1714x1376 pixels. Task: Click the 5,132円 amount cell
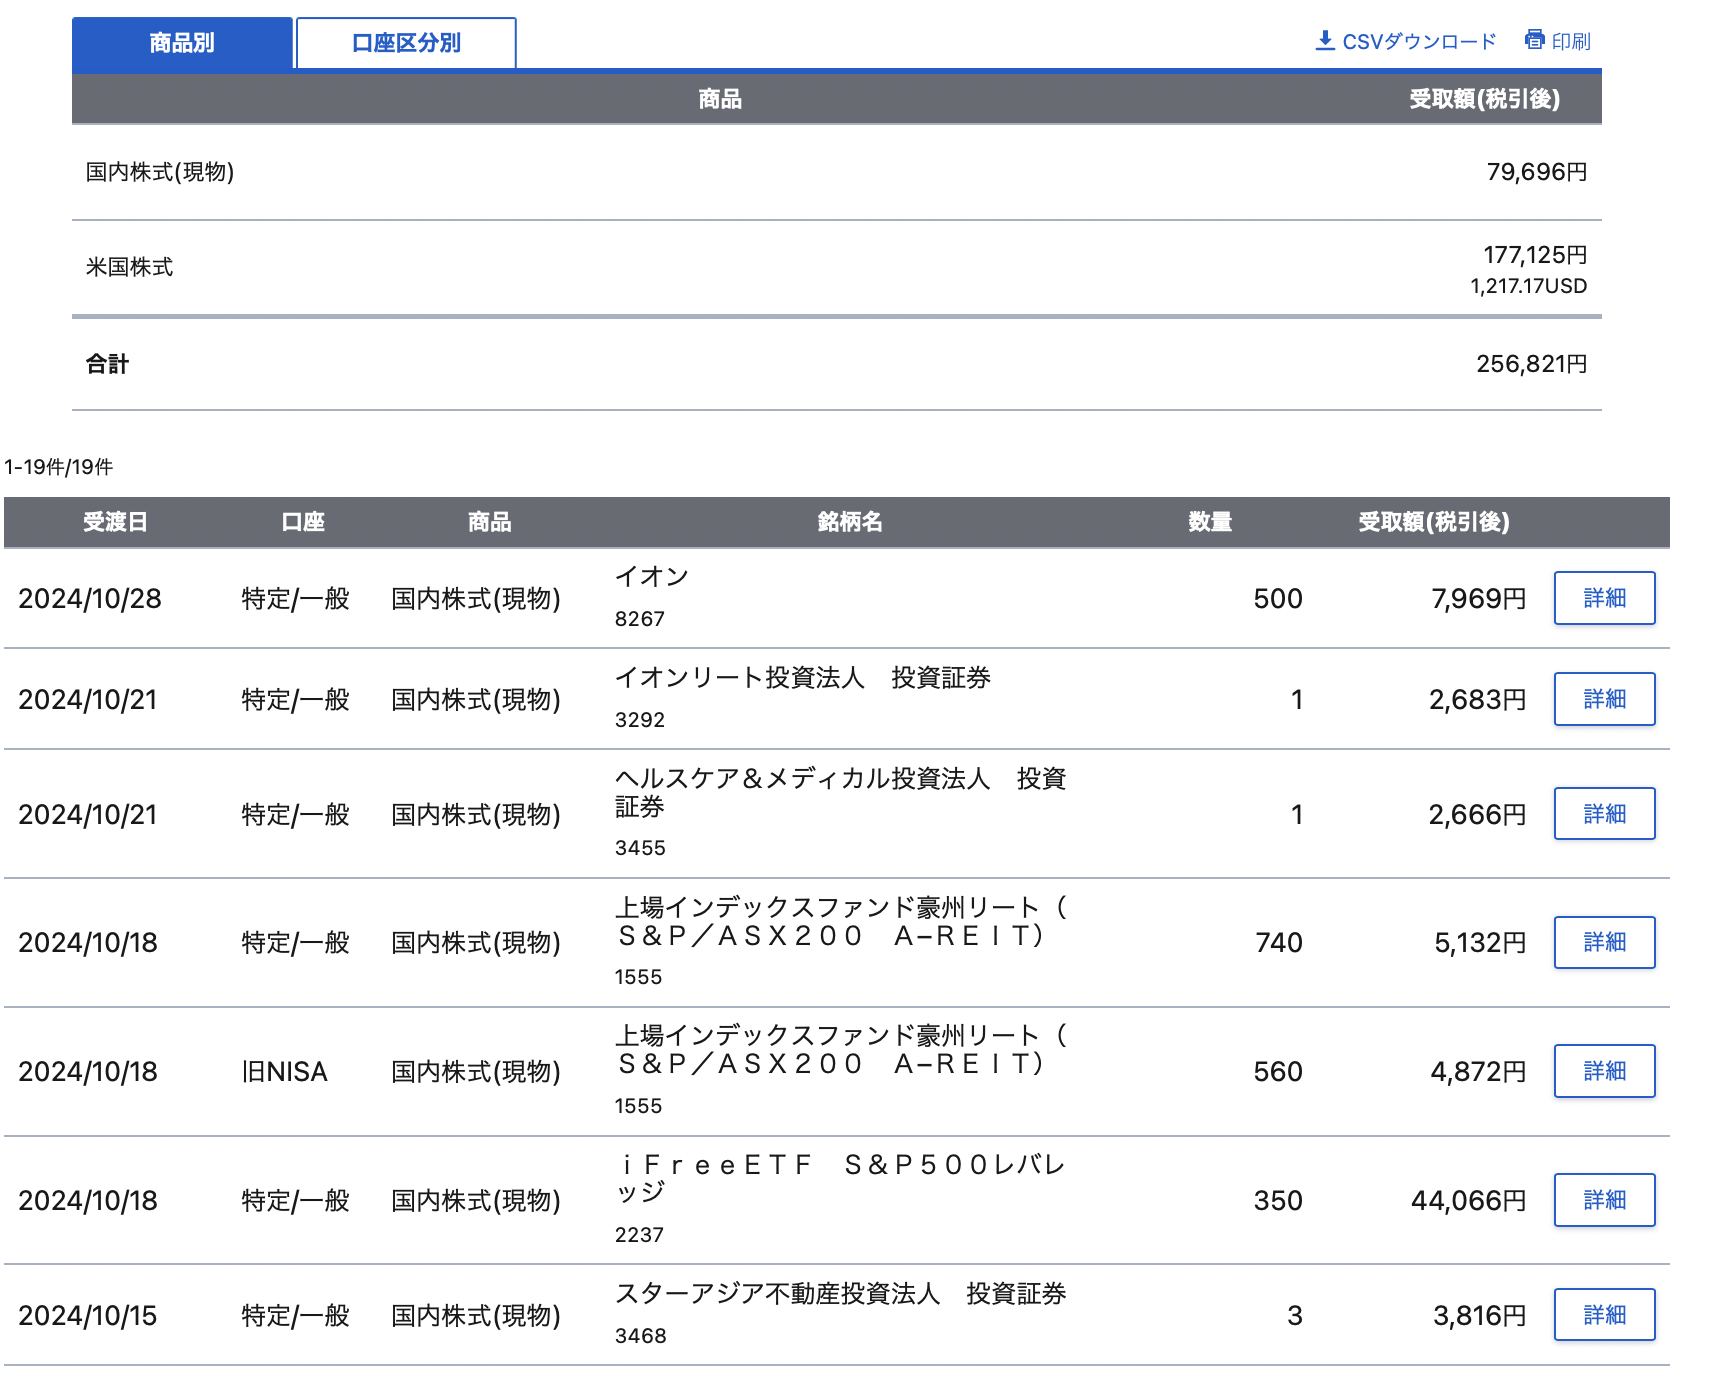click(1481, 943)
